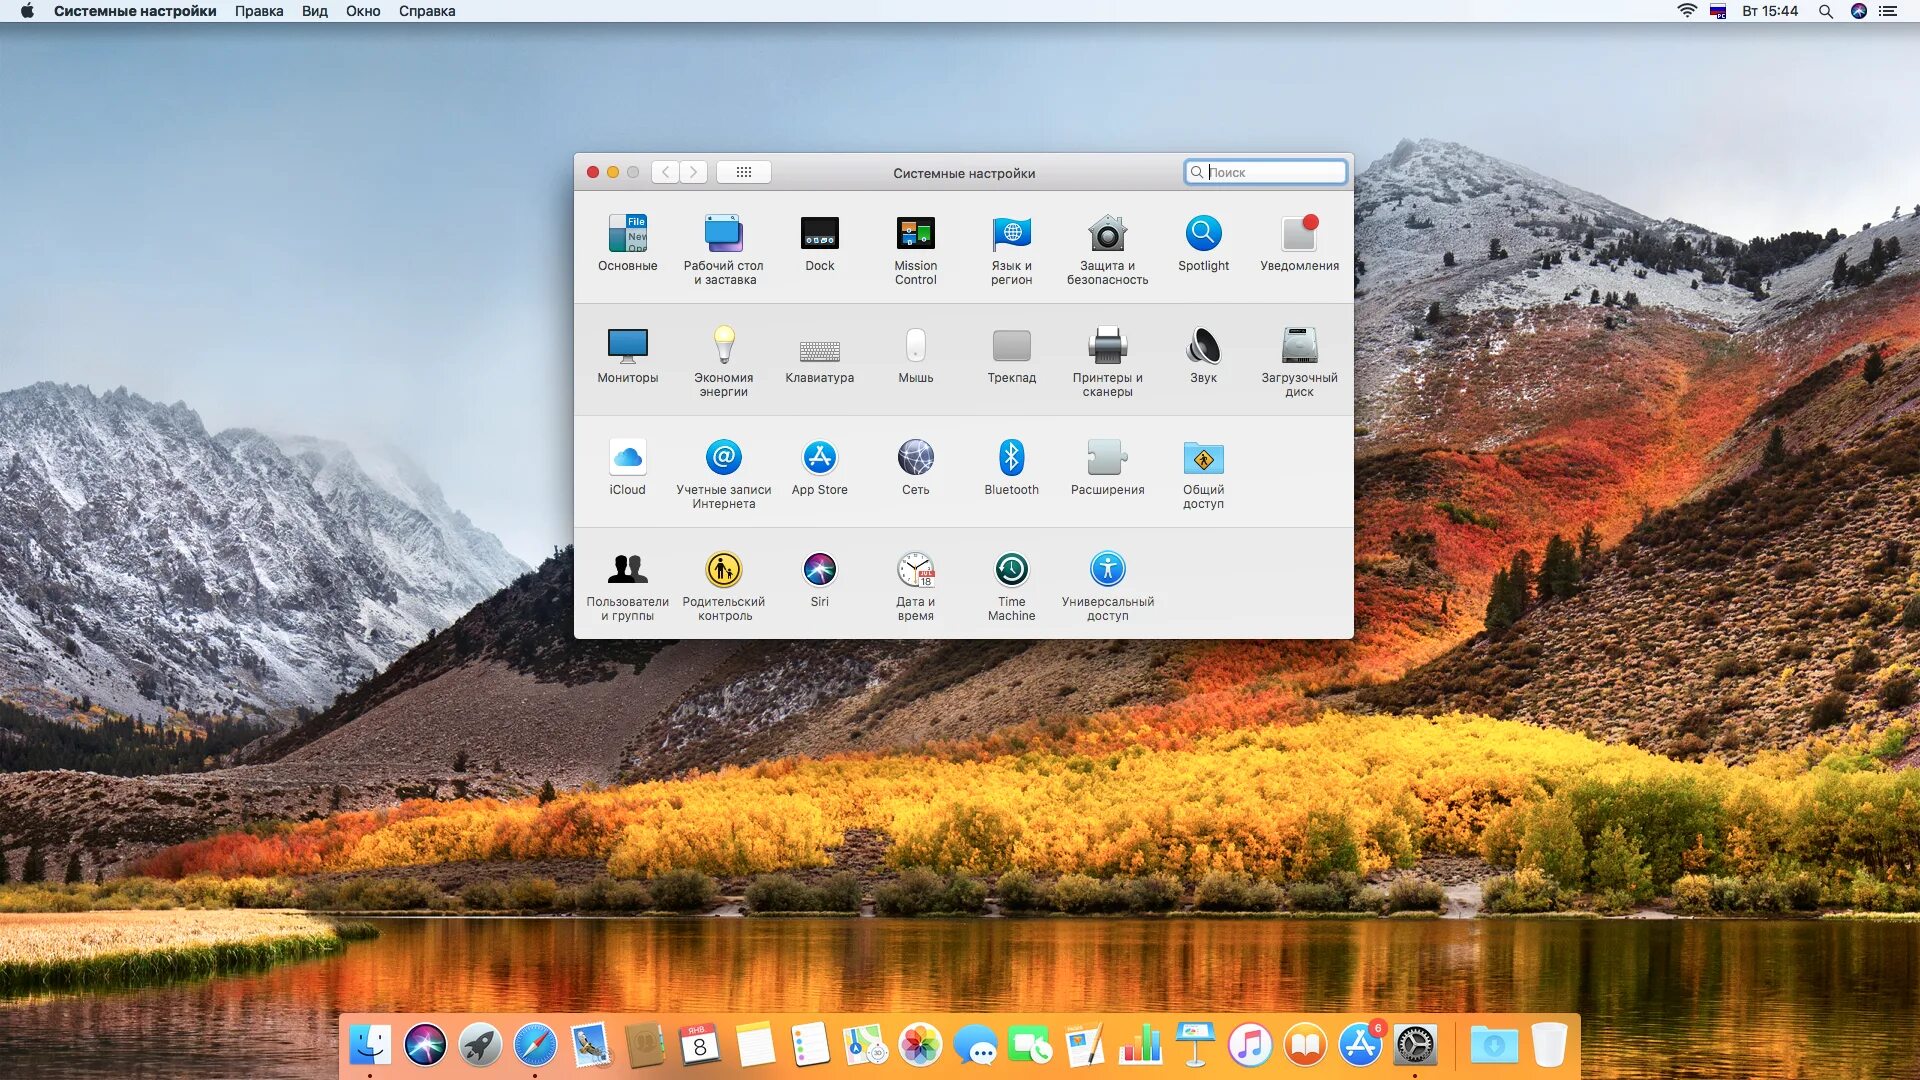
Task: Go forward with the right chevron button
Action: tap(693, 172)
